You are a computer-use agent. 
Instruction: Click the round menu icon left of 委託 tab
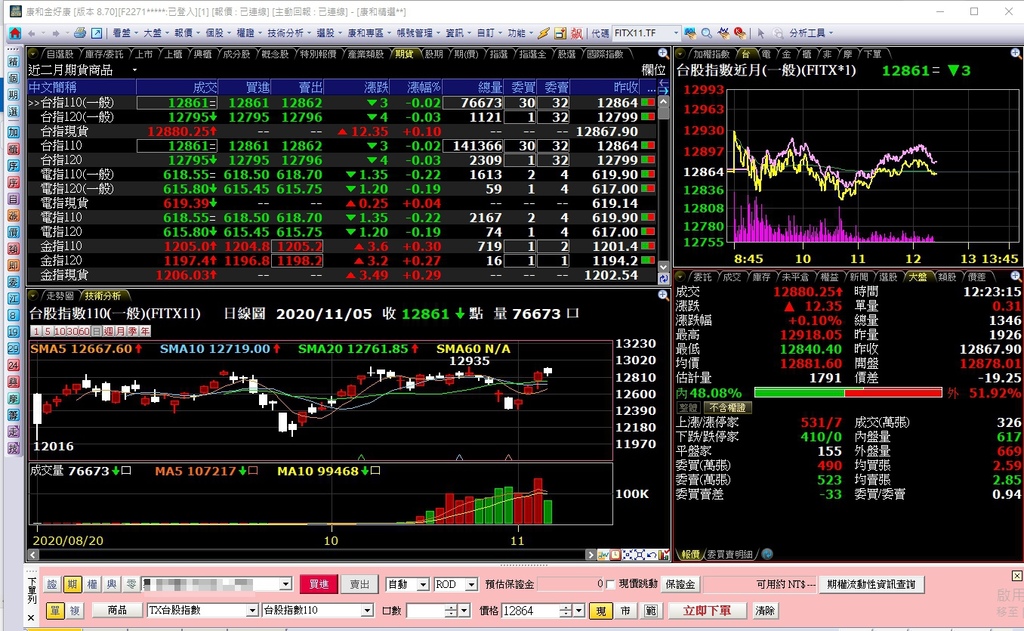point(680,277)
